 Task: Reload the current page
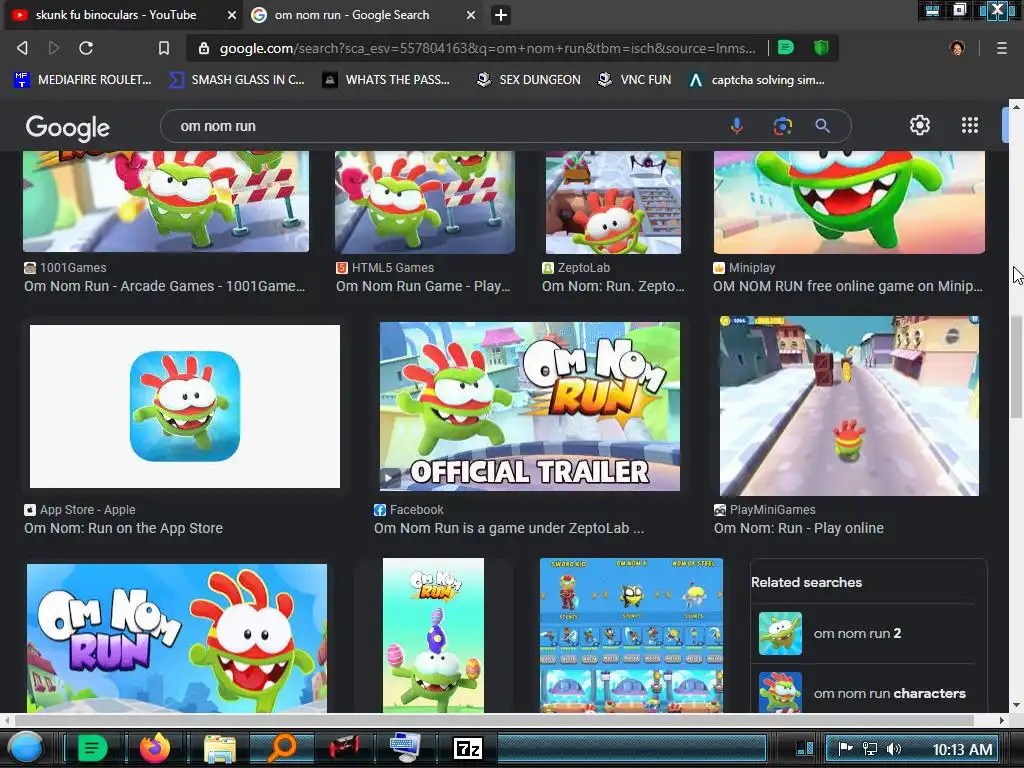pos(86,48)
